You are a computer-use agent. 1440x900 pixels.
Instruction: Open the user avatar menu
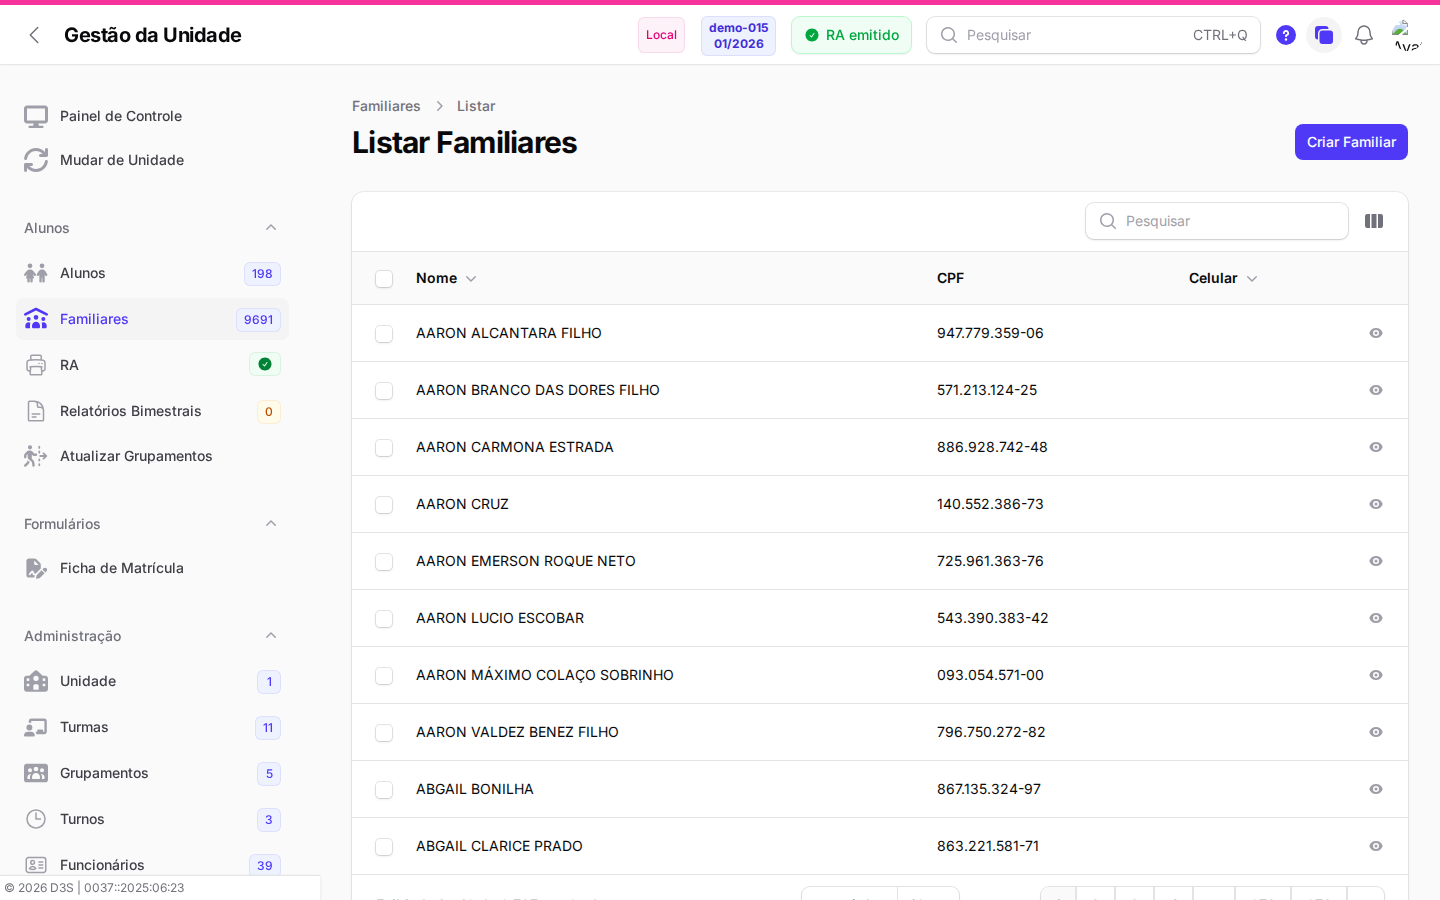[x=1407, y=35]
